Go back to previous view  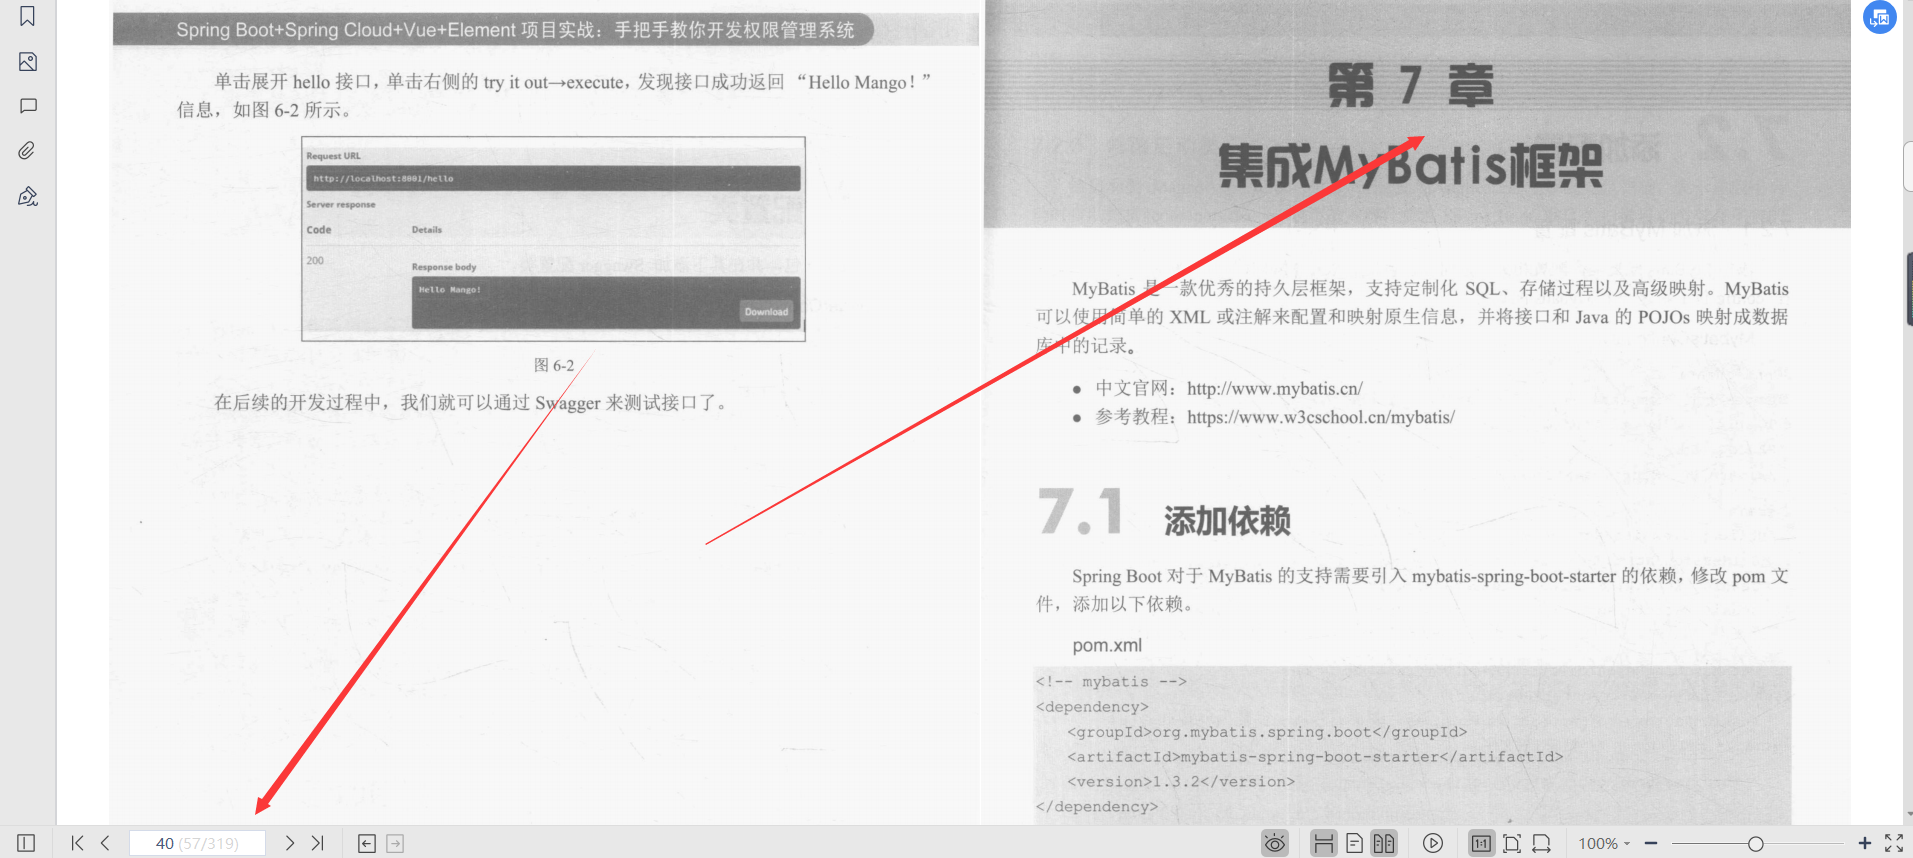click(367, 844)
